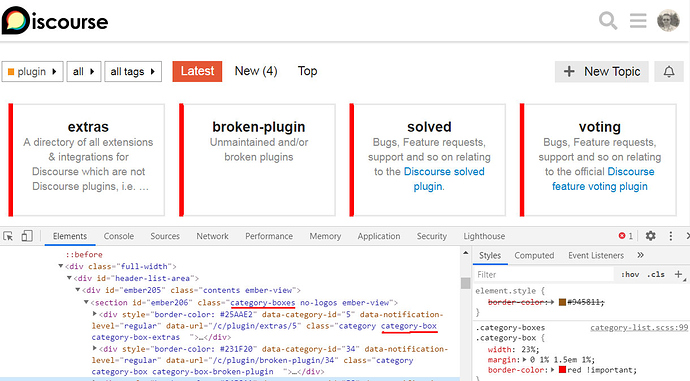Click the Discourse logo
This screenshot has height=381, width=690.
tap(55, 21)
